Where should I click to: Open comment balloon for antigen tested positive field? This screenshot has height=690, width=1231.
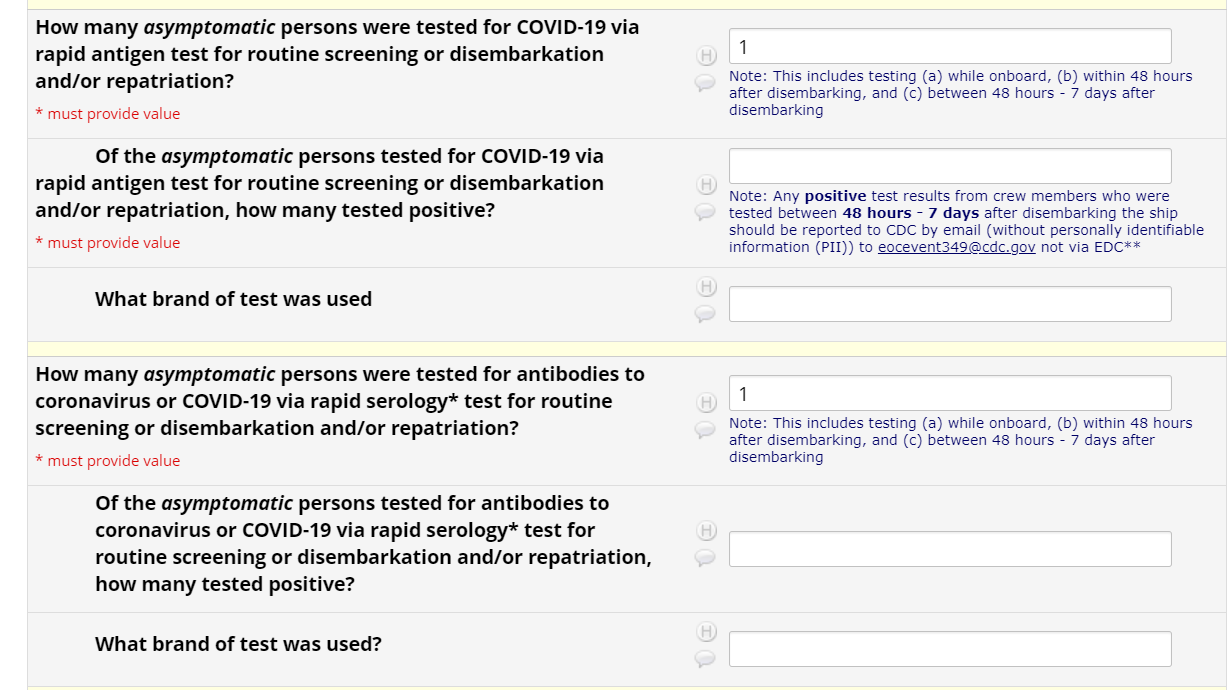(x=705, y=212)
